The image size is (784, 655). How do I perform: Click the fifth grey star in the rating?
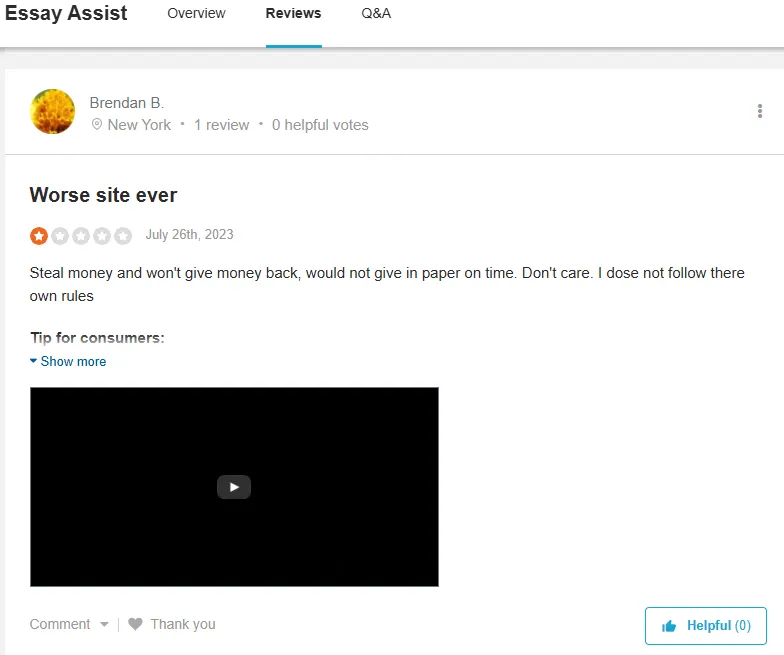(x=122, y=236)
